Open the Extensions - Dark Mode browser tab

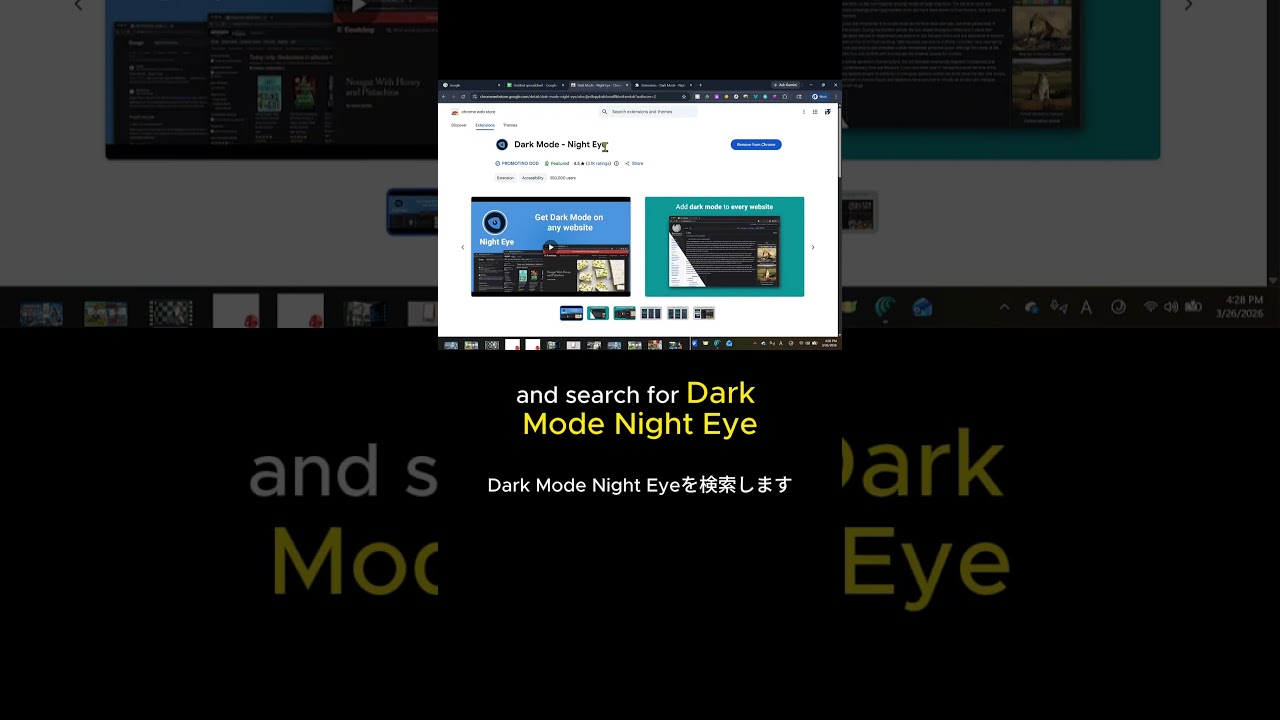(661, 85)
